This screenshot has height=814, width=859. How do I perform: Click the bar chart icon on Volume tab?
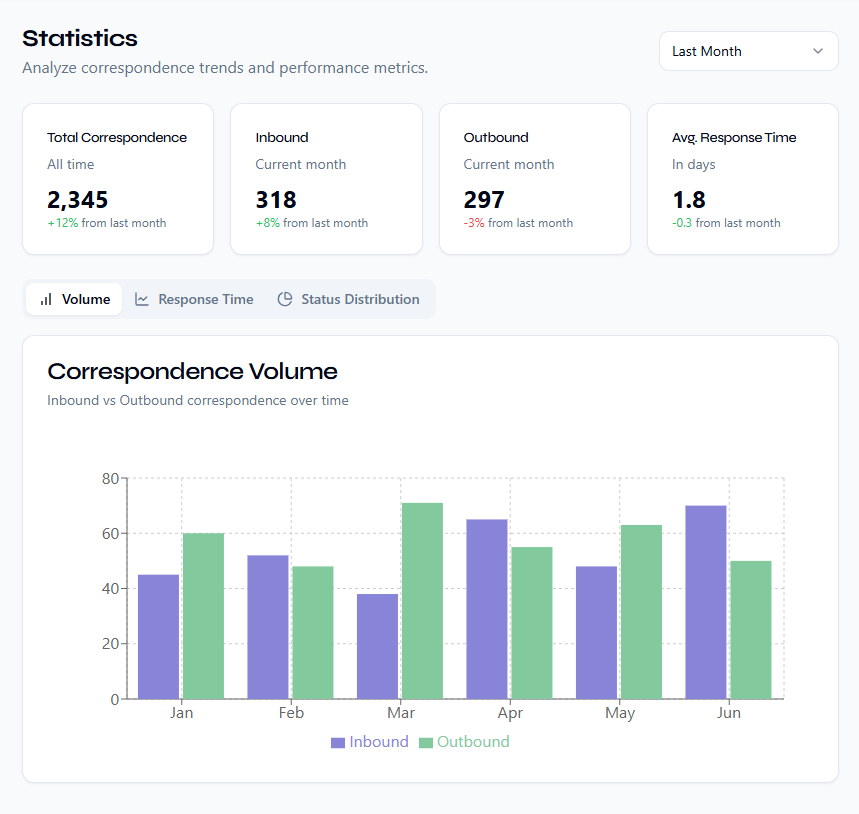(46, 299)
